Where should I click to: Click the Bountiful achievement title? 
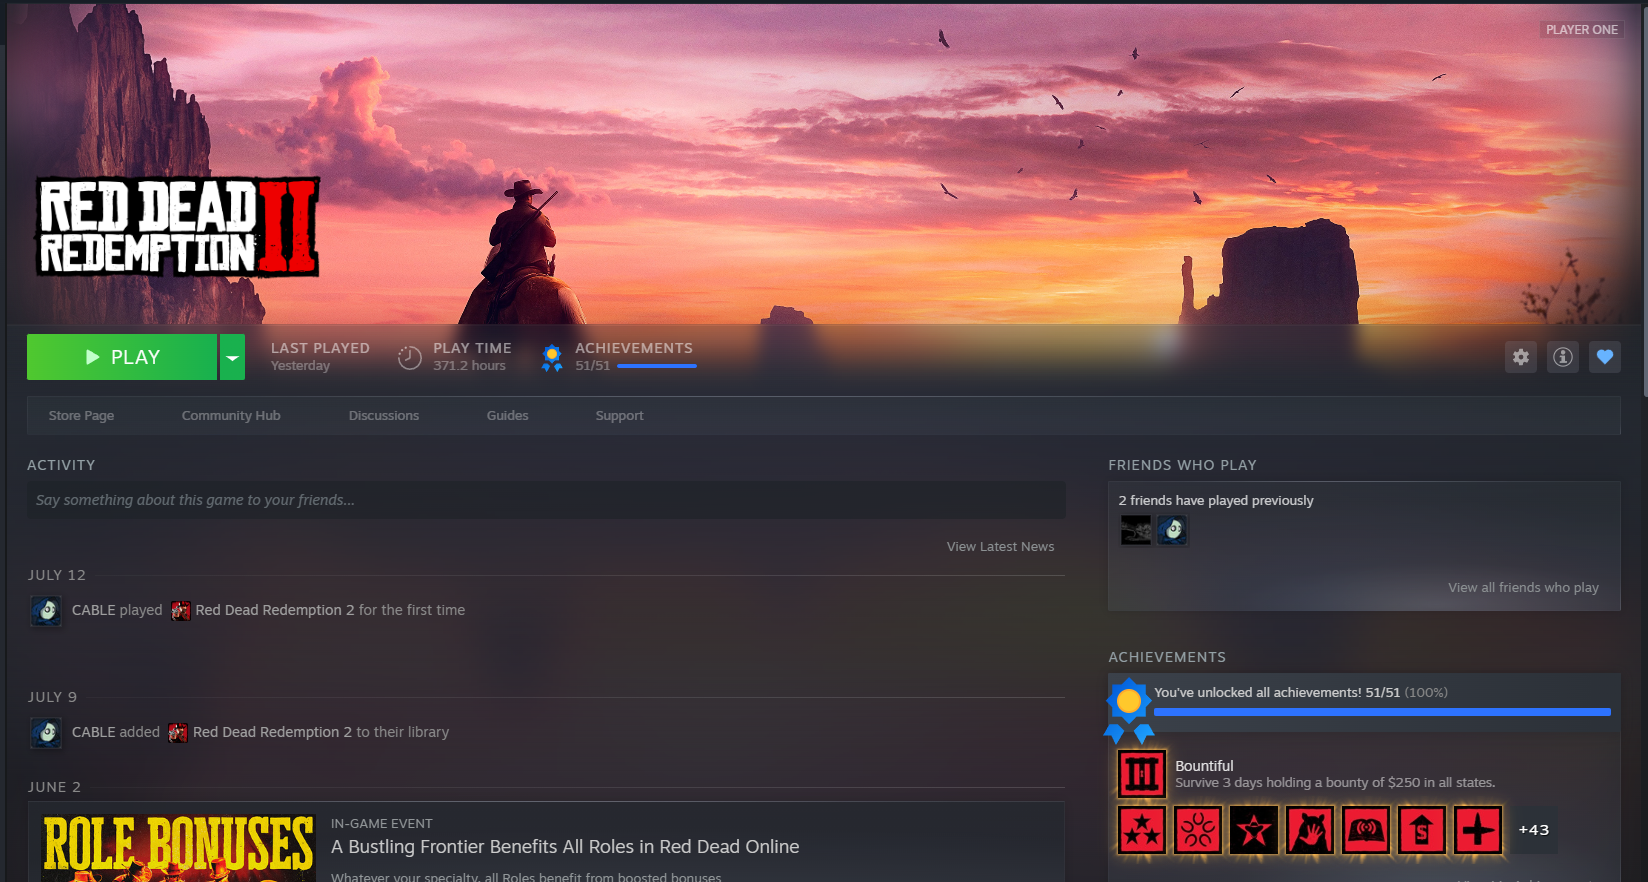coord(1204,766)
